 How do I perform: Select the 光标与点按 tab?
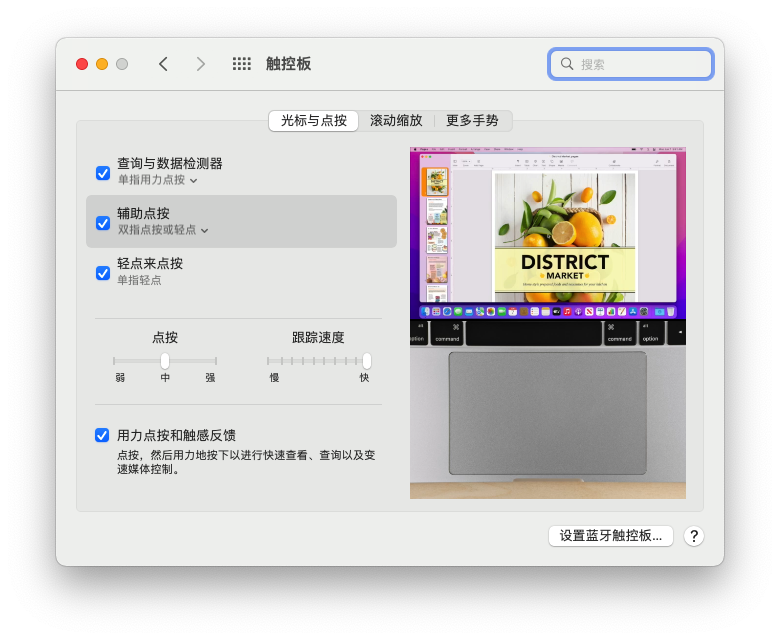pyautogui.click(x=314, y=121)
